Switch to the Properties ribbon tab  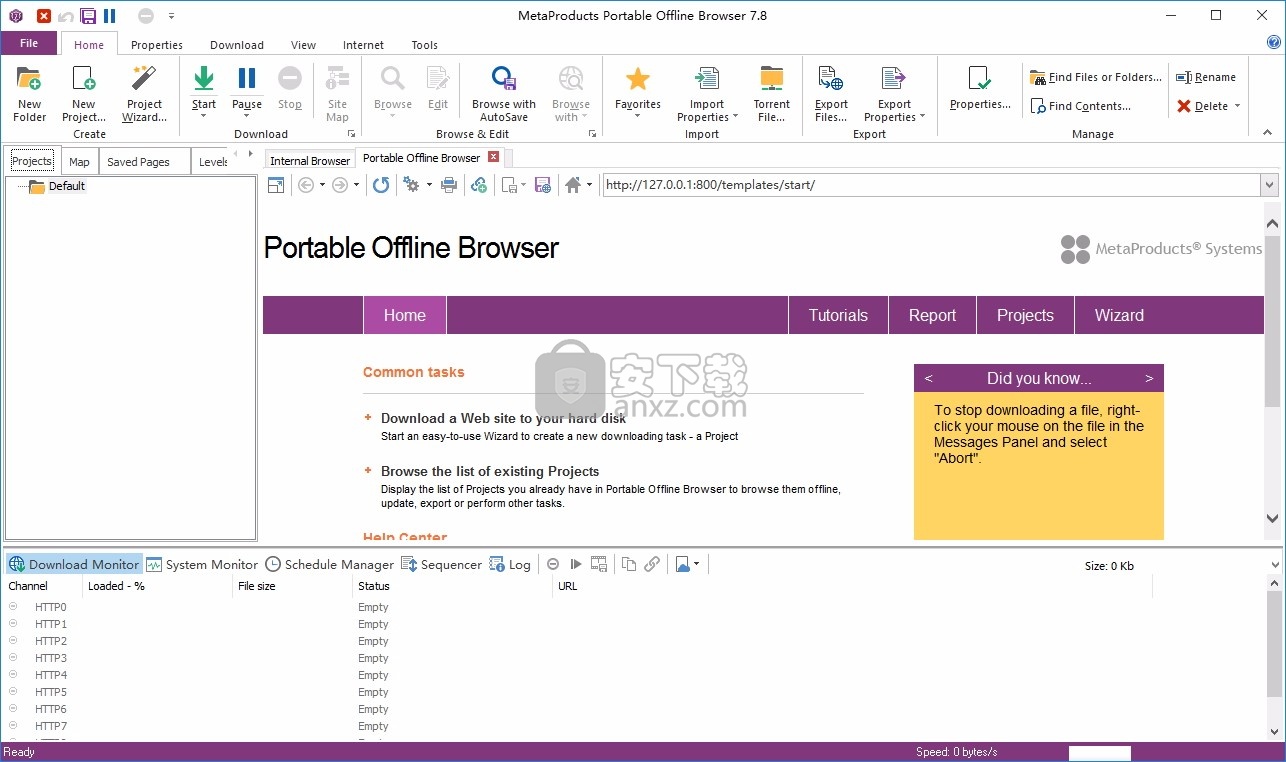point(157,45)
